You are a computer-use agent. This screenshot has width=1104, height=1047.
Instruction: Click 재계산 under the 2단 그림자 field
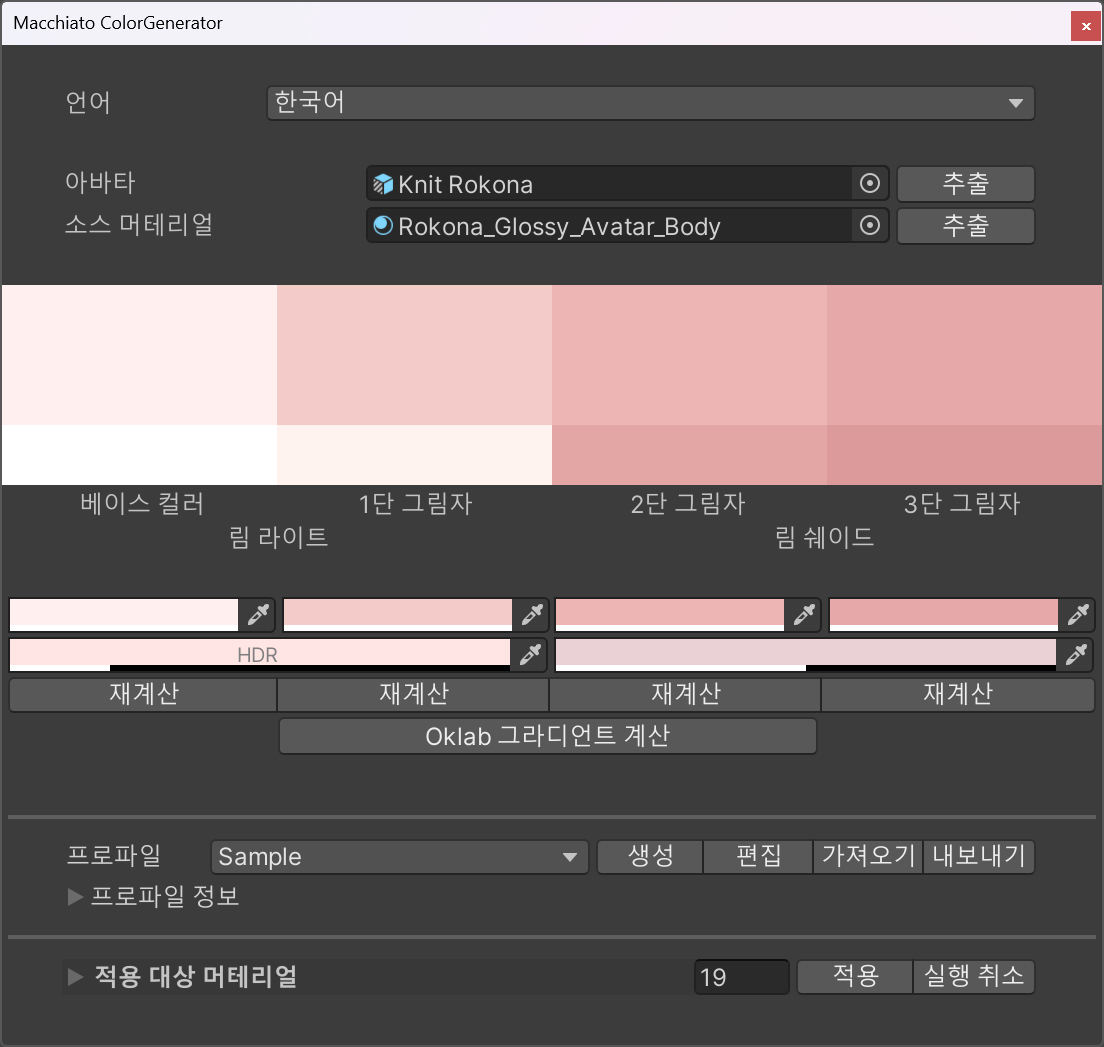click(x=685, y=694)
